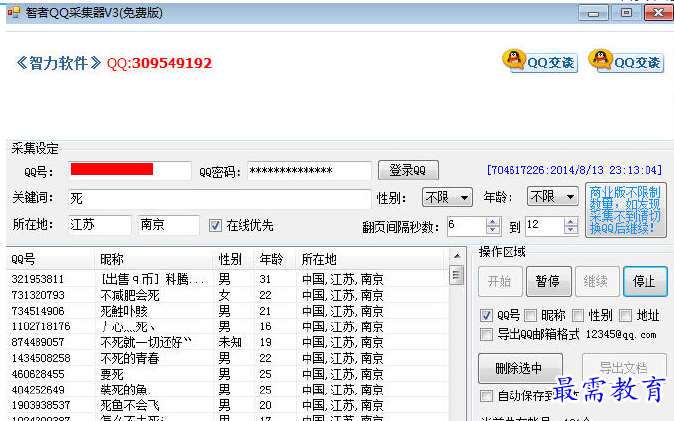Toggle the 自动保存 checkbox
The image size is (674, 421).
pos(486,396)
